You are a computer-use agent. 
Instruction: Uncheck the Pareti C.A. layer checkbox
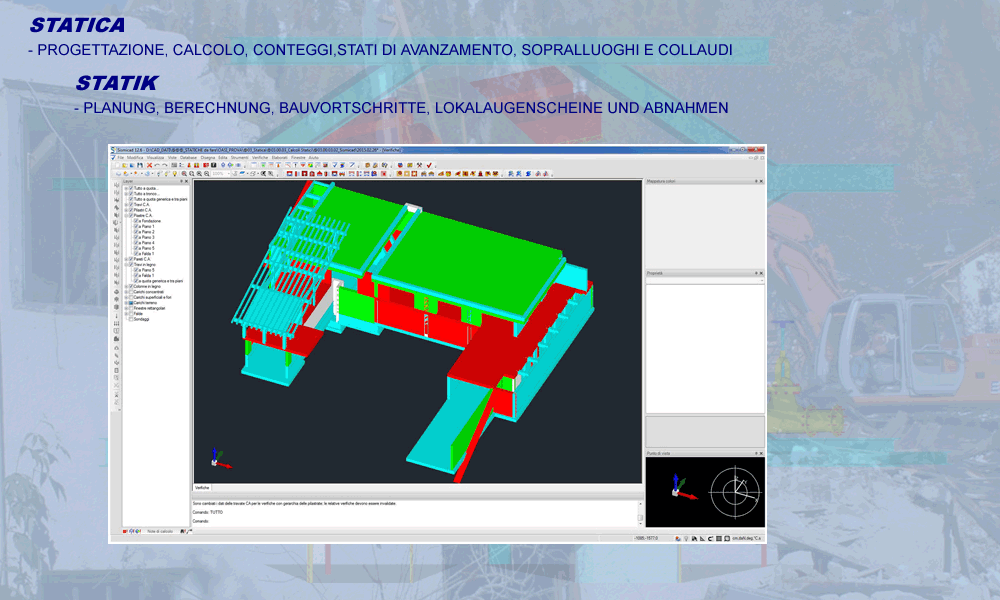point(131,259)
